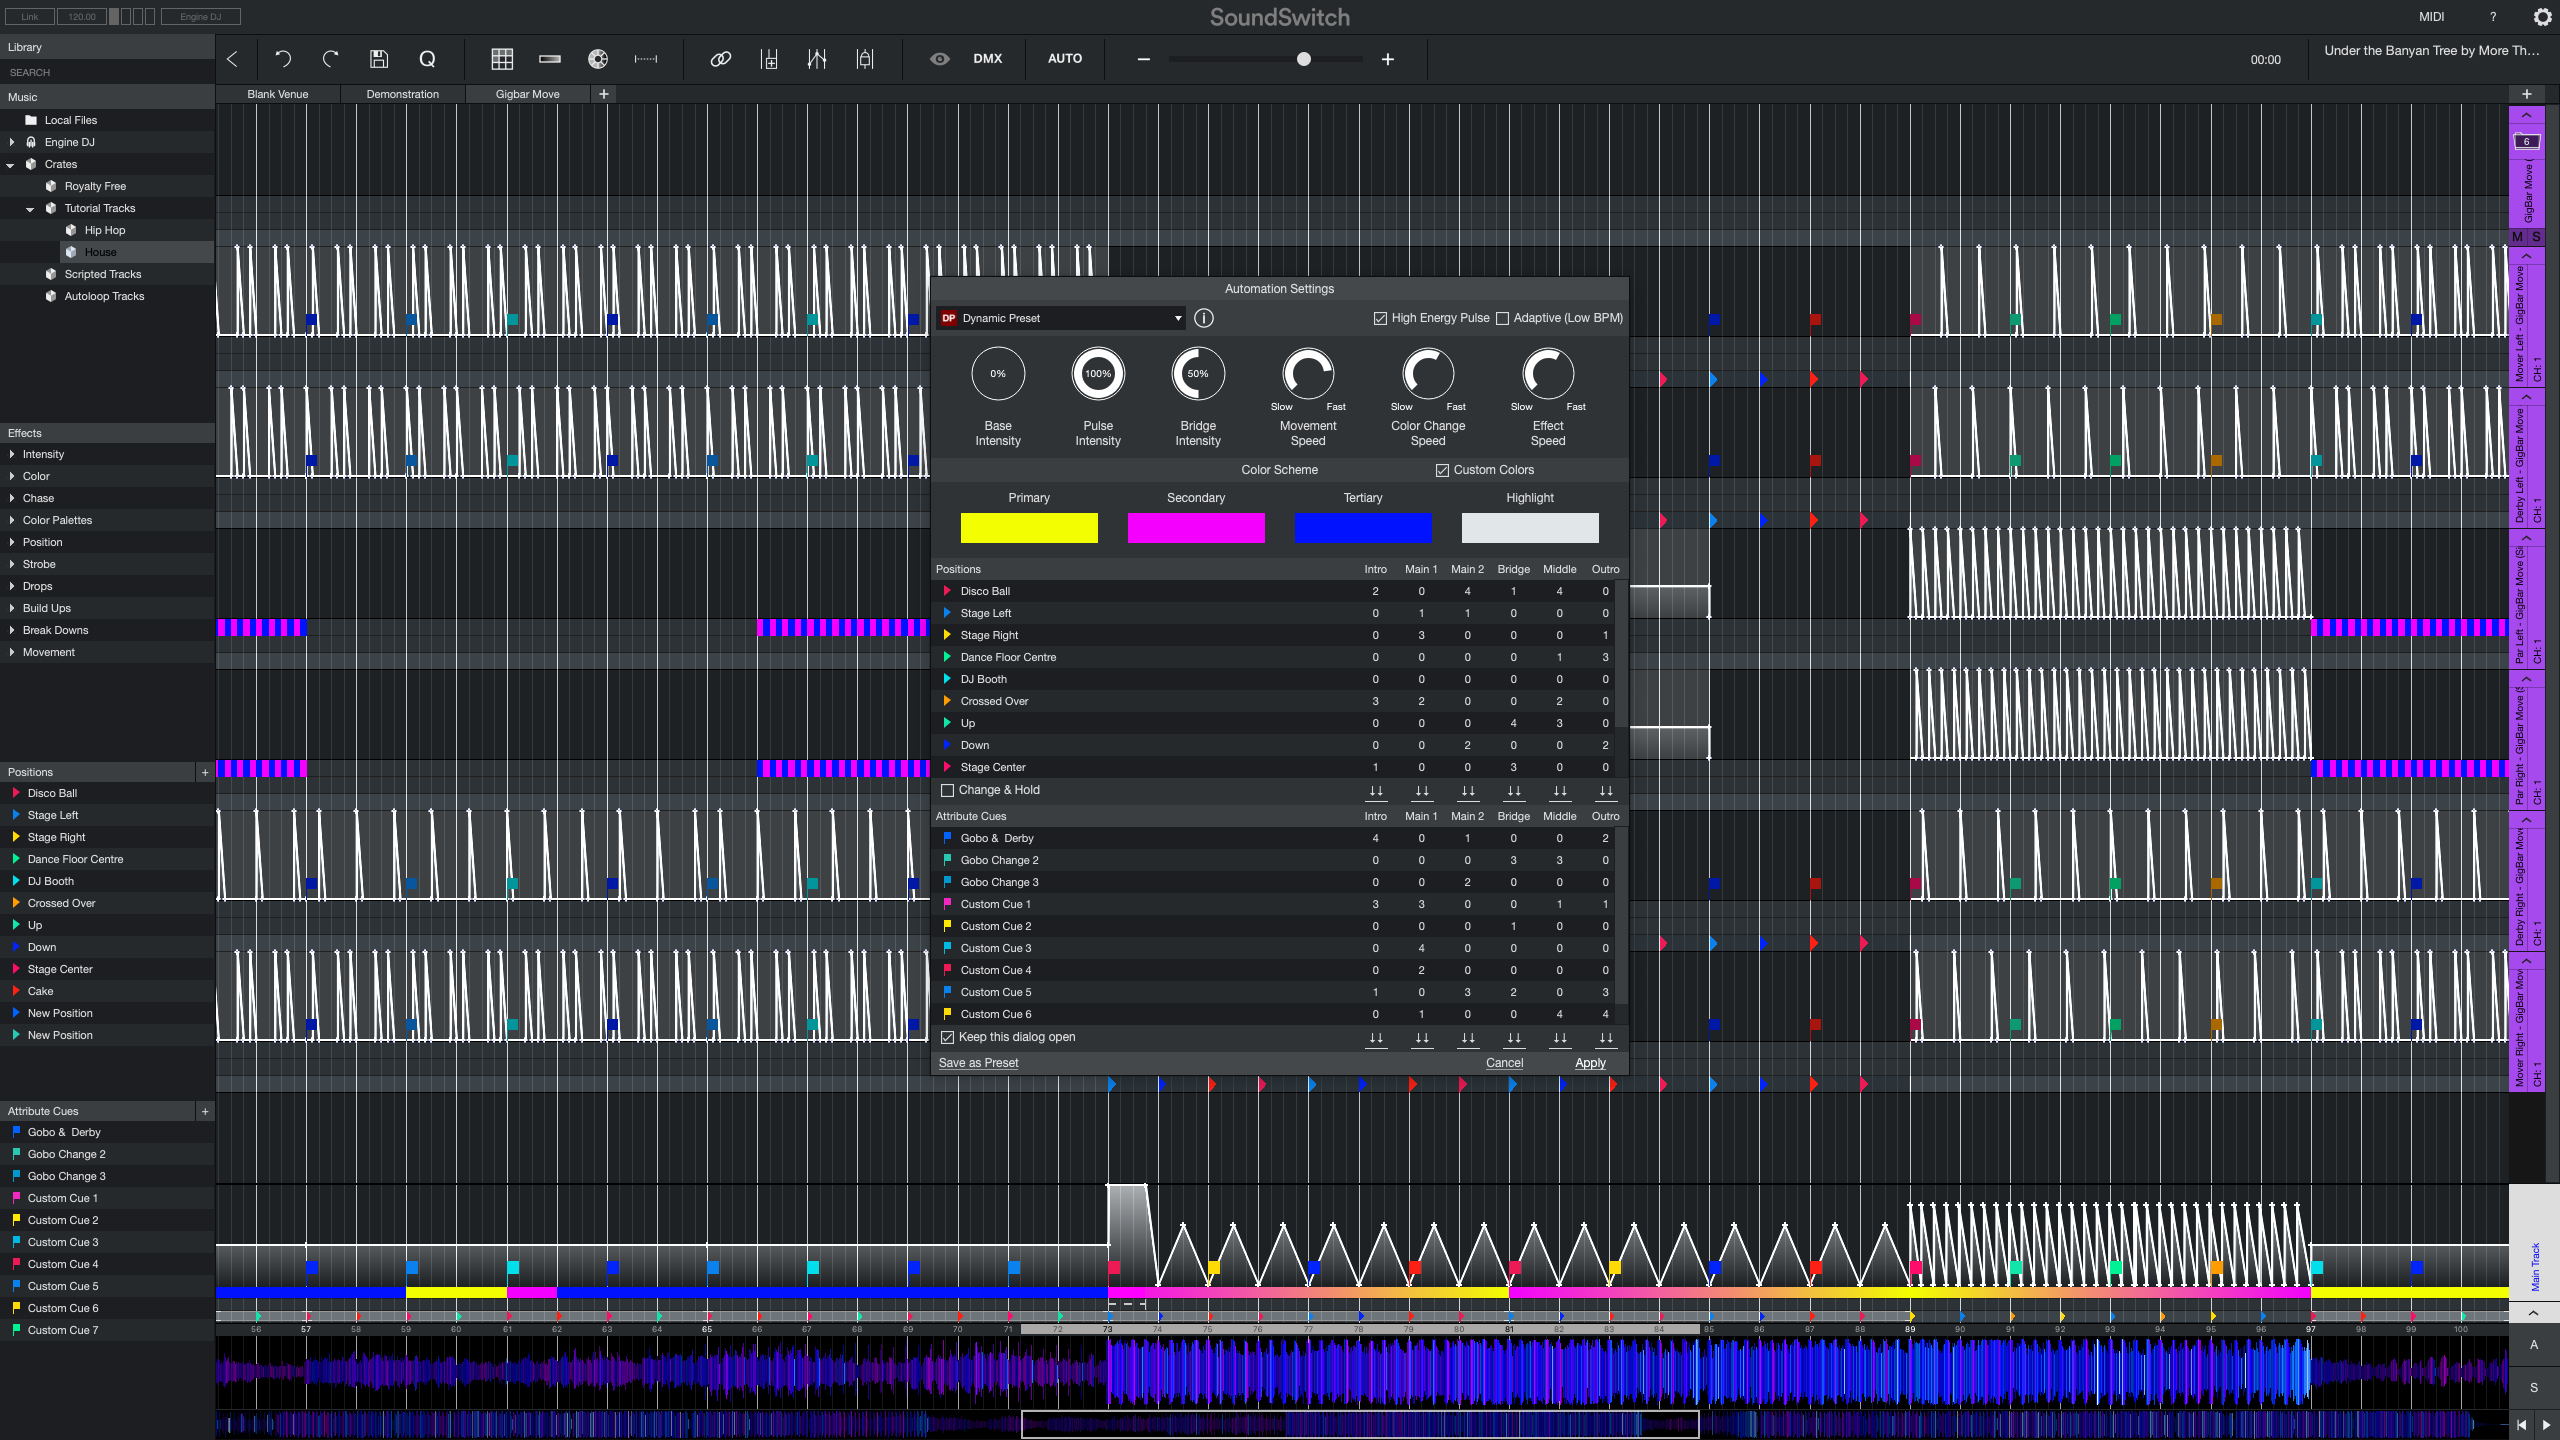Click the Outro randomize arrows under Attribute Cues

(1606, 1038)
